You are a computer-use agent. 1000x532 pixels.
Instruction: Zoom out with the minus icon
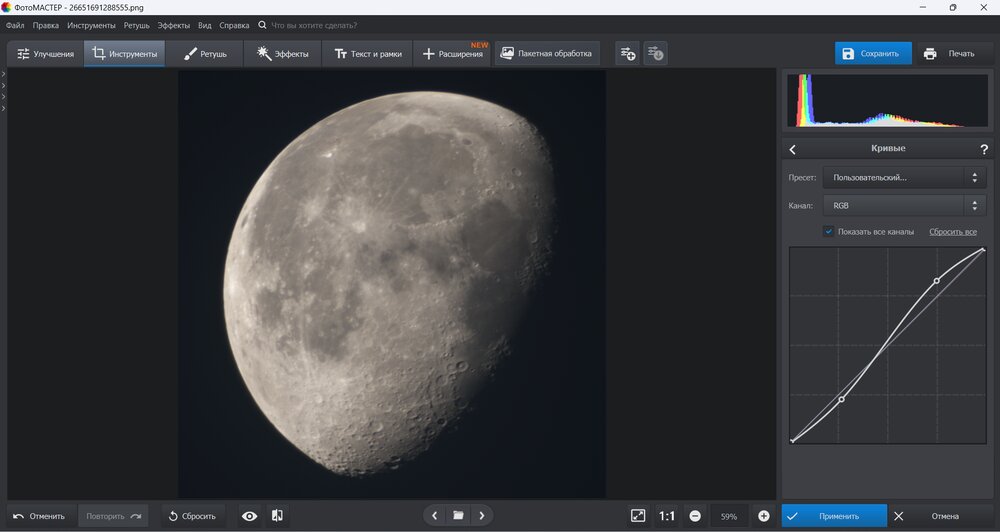coord(695,516)
